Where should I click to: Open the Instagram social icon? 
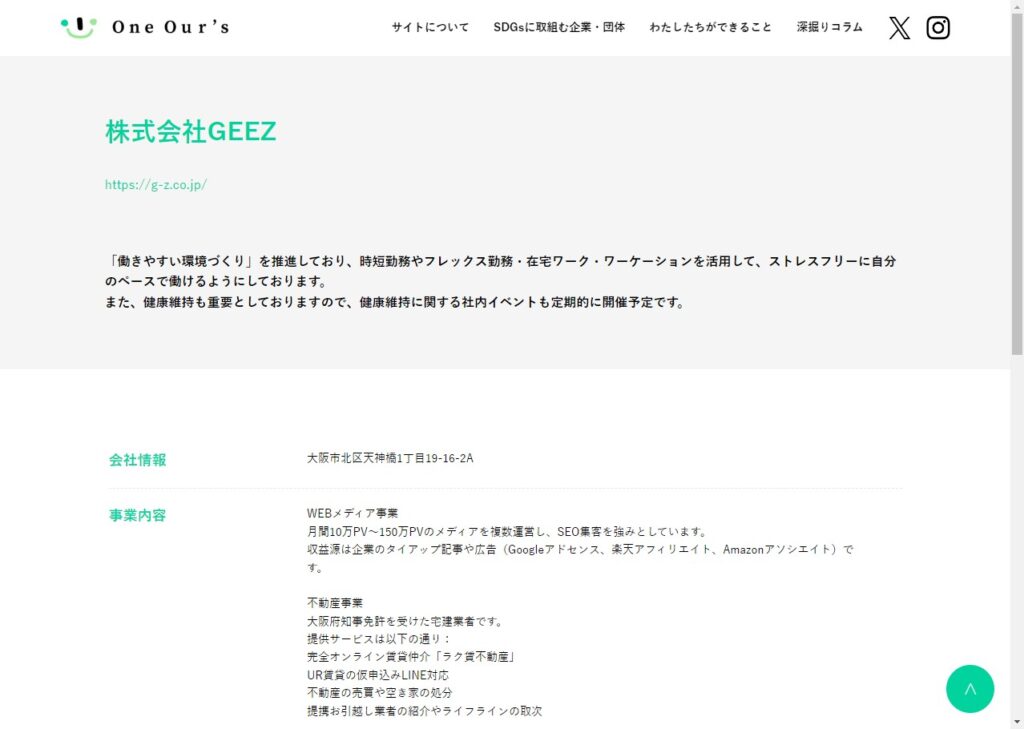tap(938, 28)
